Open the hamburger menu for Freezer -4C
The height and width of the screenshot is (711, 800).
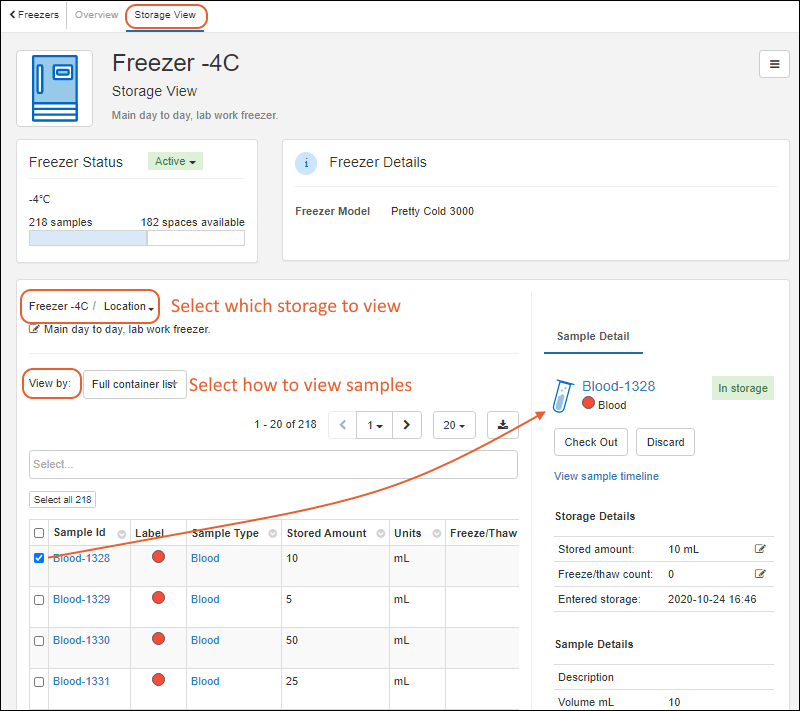point(774,63)
